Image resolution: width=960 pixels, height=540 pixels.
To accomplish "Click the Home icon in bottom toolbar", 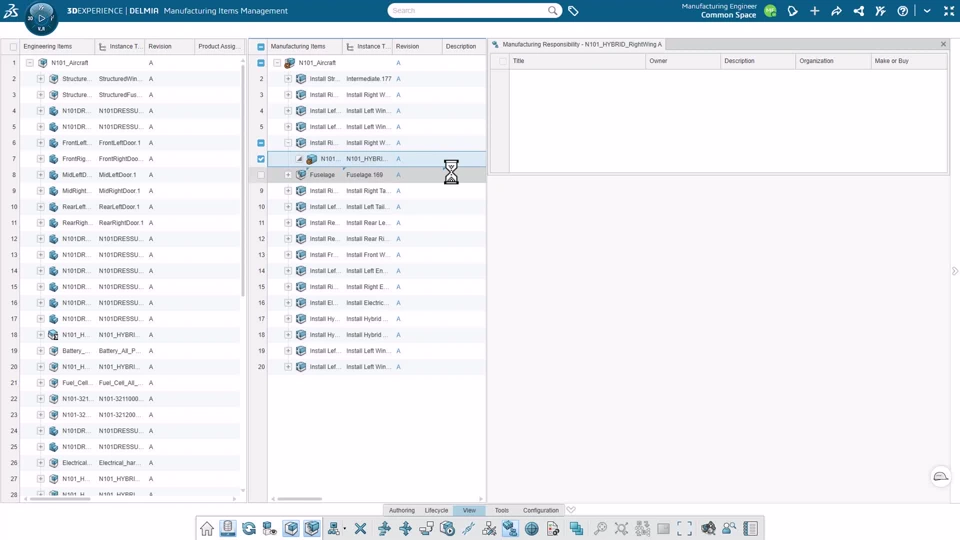I will pyautogui.click(x=207, y=528).
